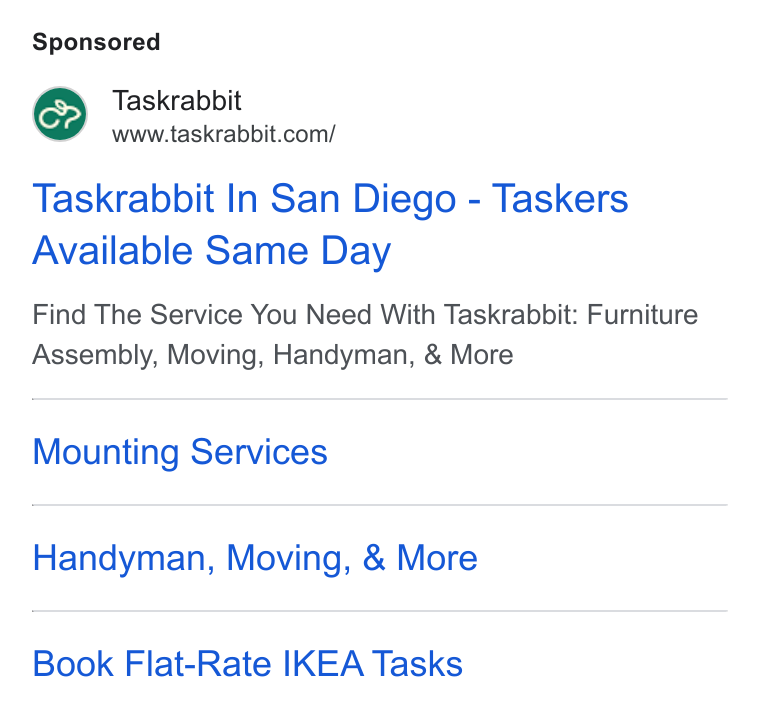
Task: Tap the circular rabbit logo beside the URL
Action: pos(60,114)
